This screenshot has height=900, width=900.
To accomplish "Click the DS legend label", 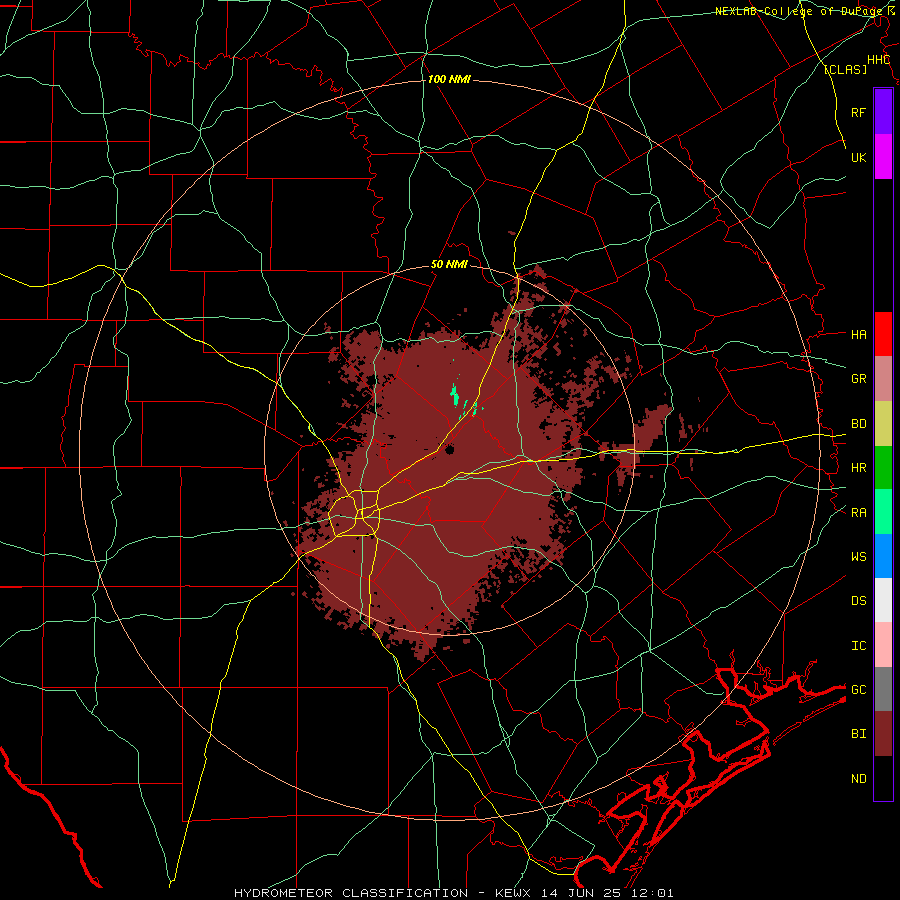I will click(x=858, y=601).
